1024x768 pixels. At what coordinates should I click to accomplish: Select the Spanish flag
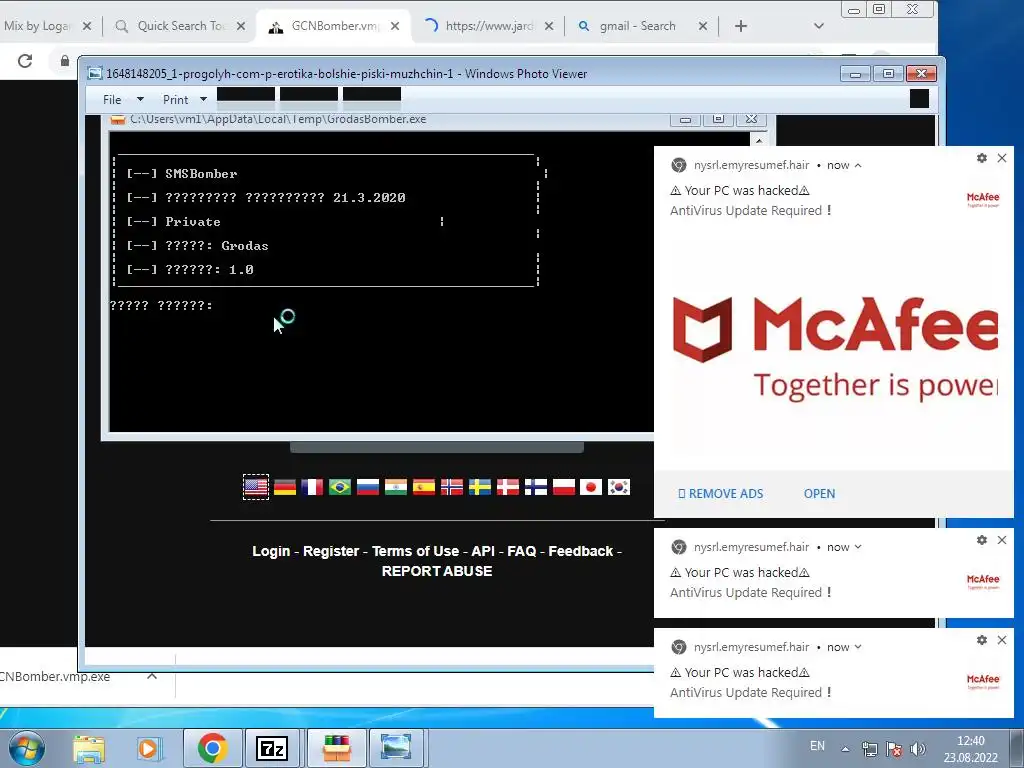pyautogui.click(x=424, y=487)
